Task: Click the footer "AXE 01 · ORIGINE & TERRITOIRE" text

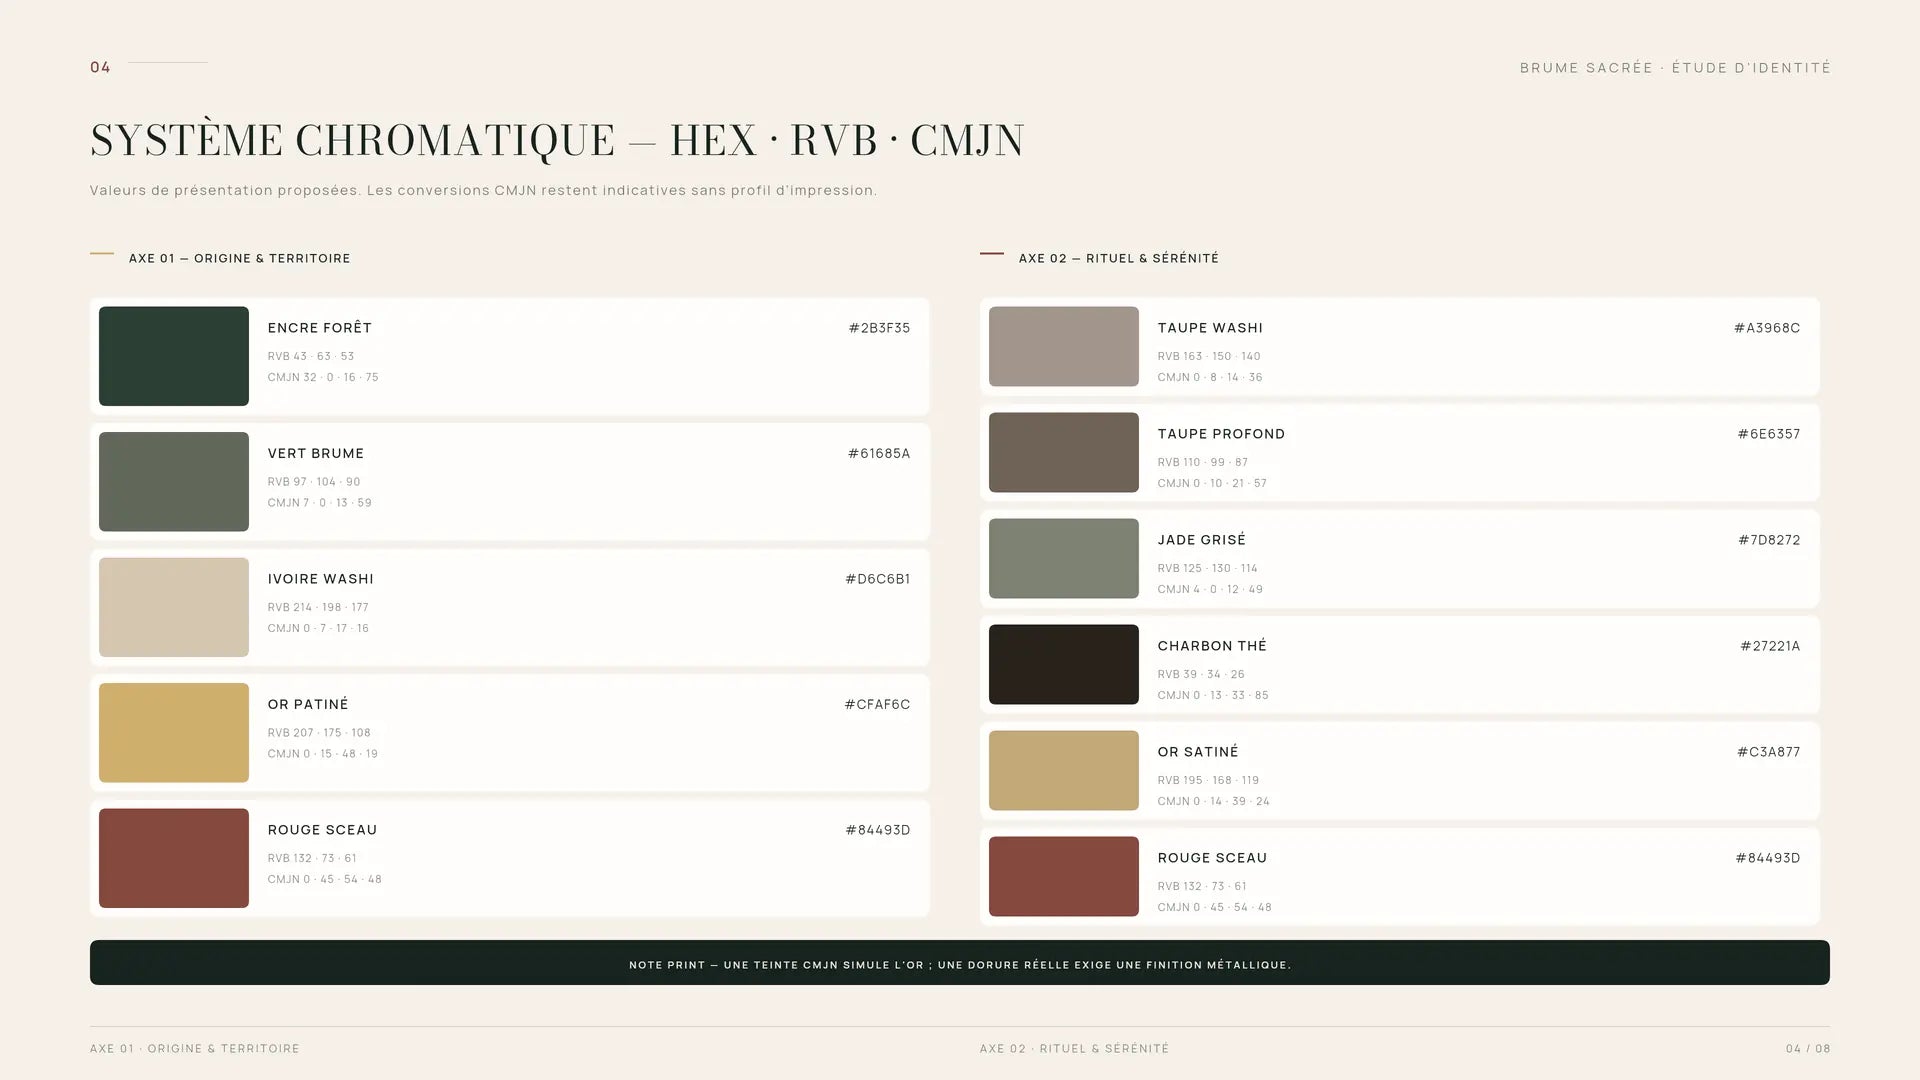Action: pos(195,1049)
